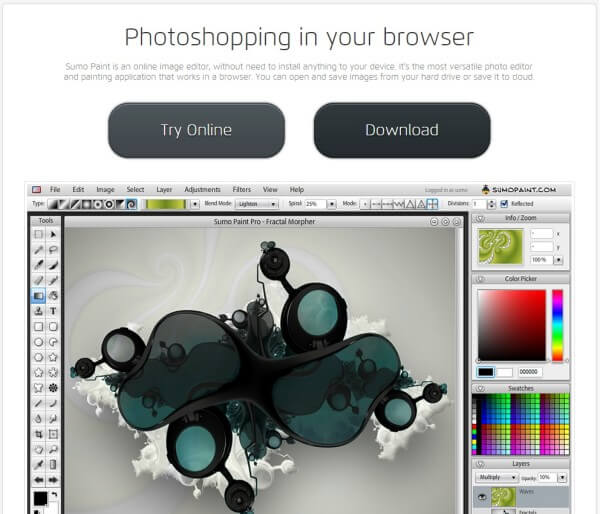This screenshot has height=514, width=600.
Task: Collapse the Info / Zoom panel
Action: pos(480,218)
